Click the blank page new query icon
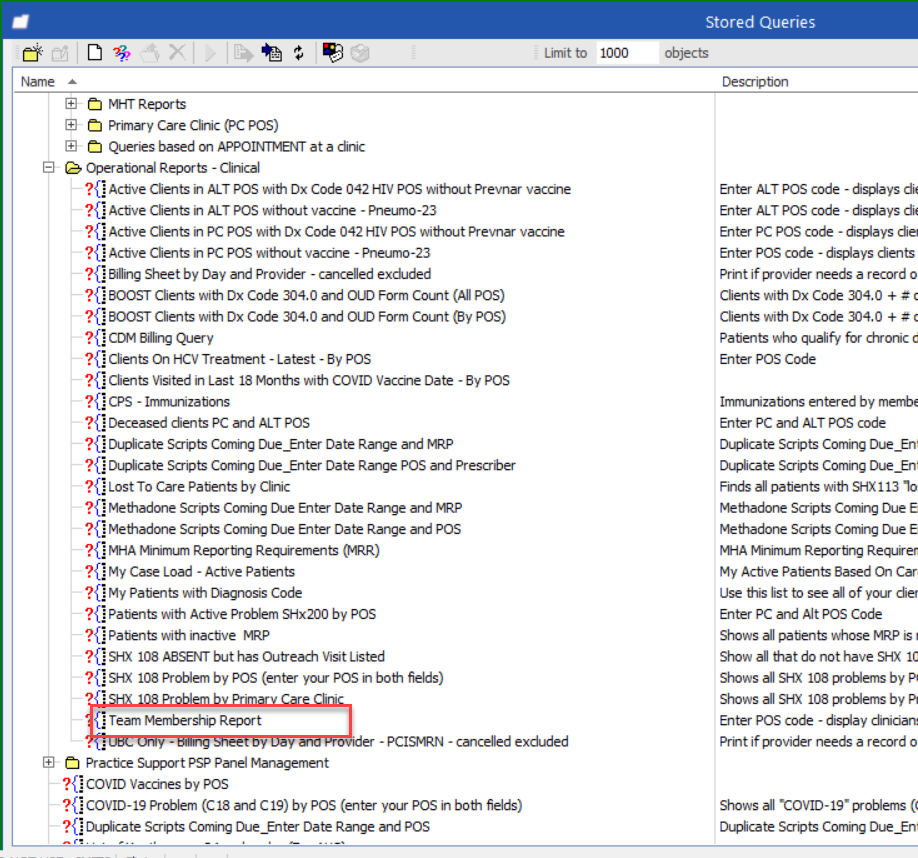The height and width of the screenshot is (858, 918). coord(94,53)
